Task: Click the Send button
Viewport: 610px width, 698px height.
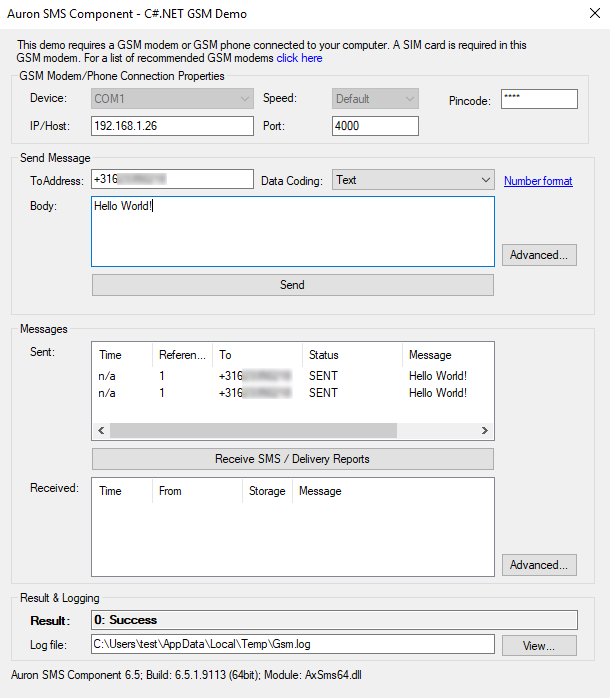Action: coord(292,285)
